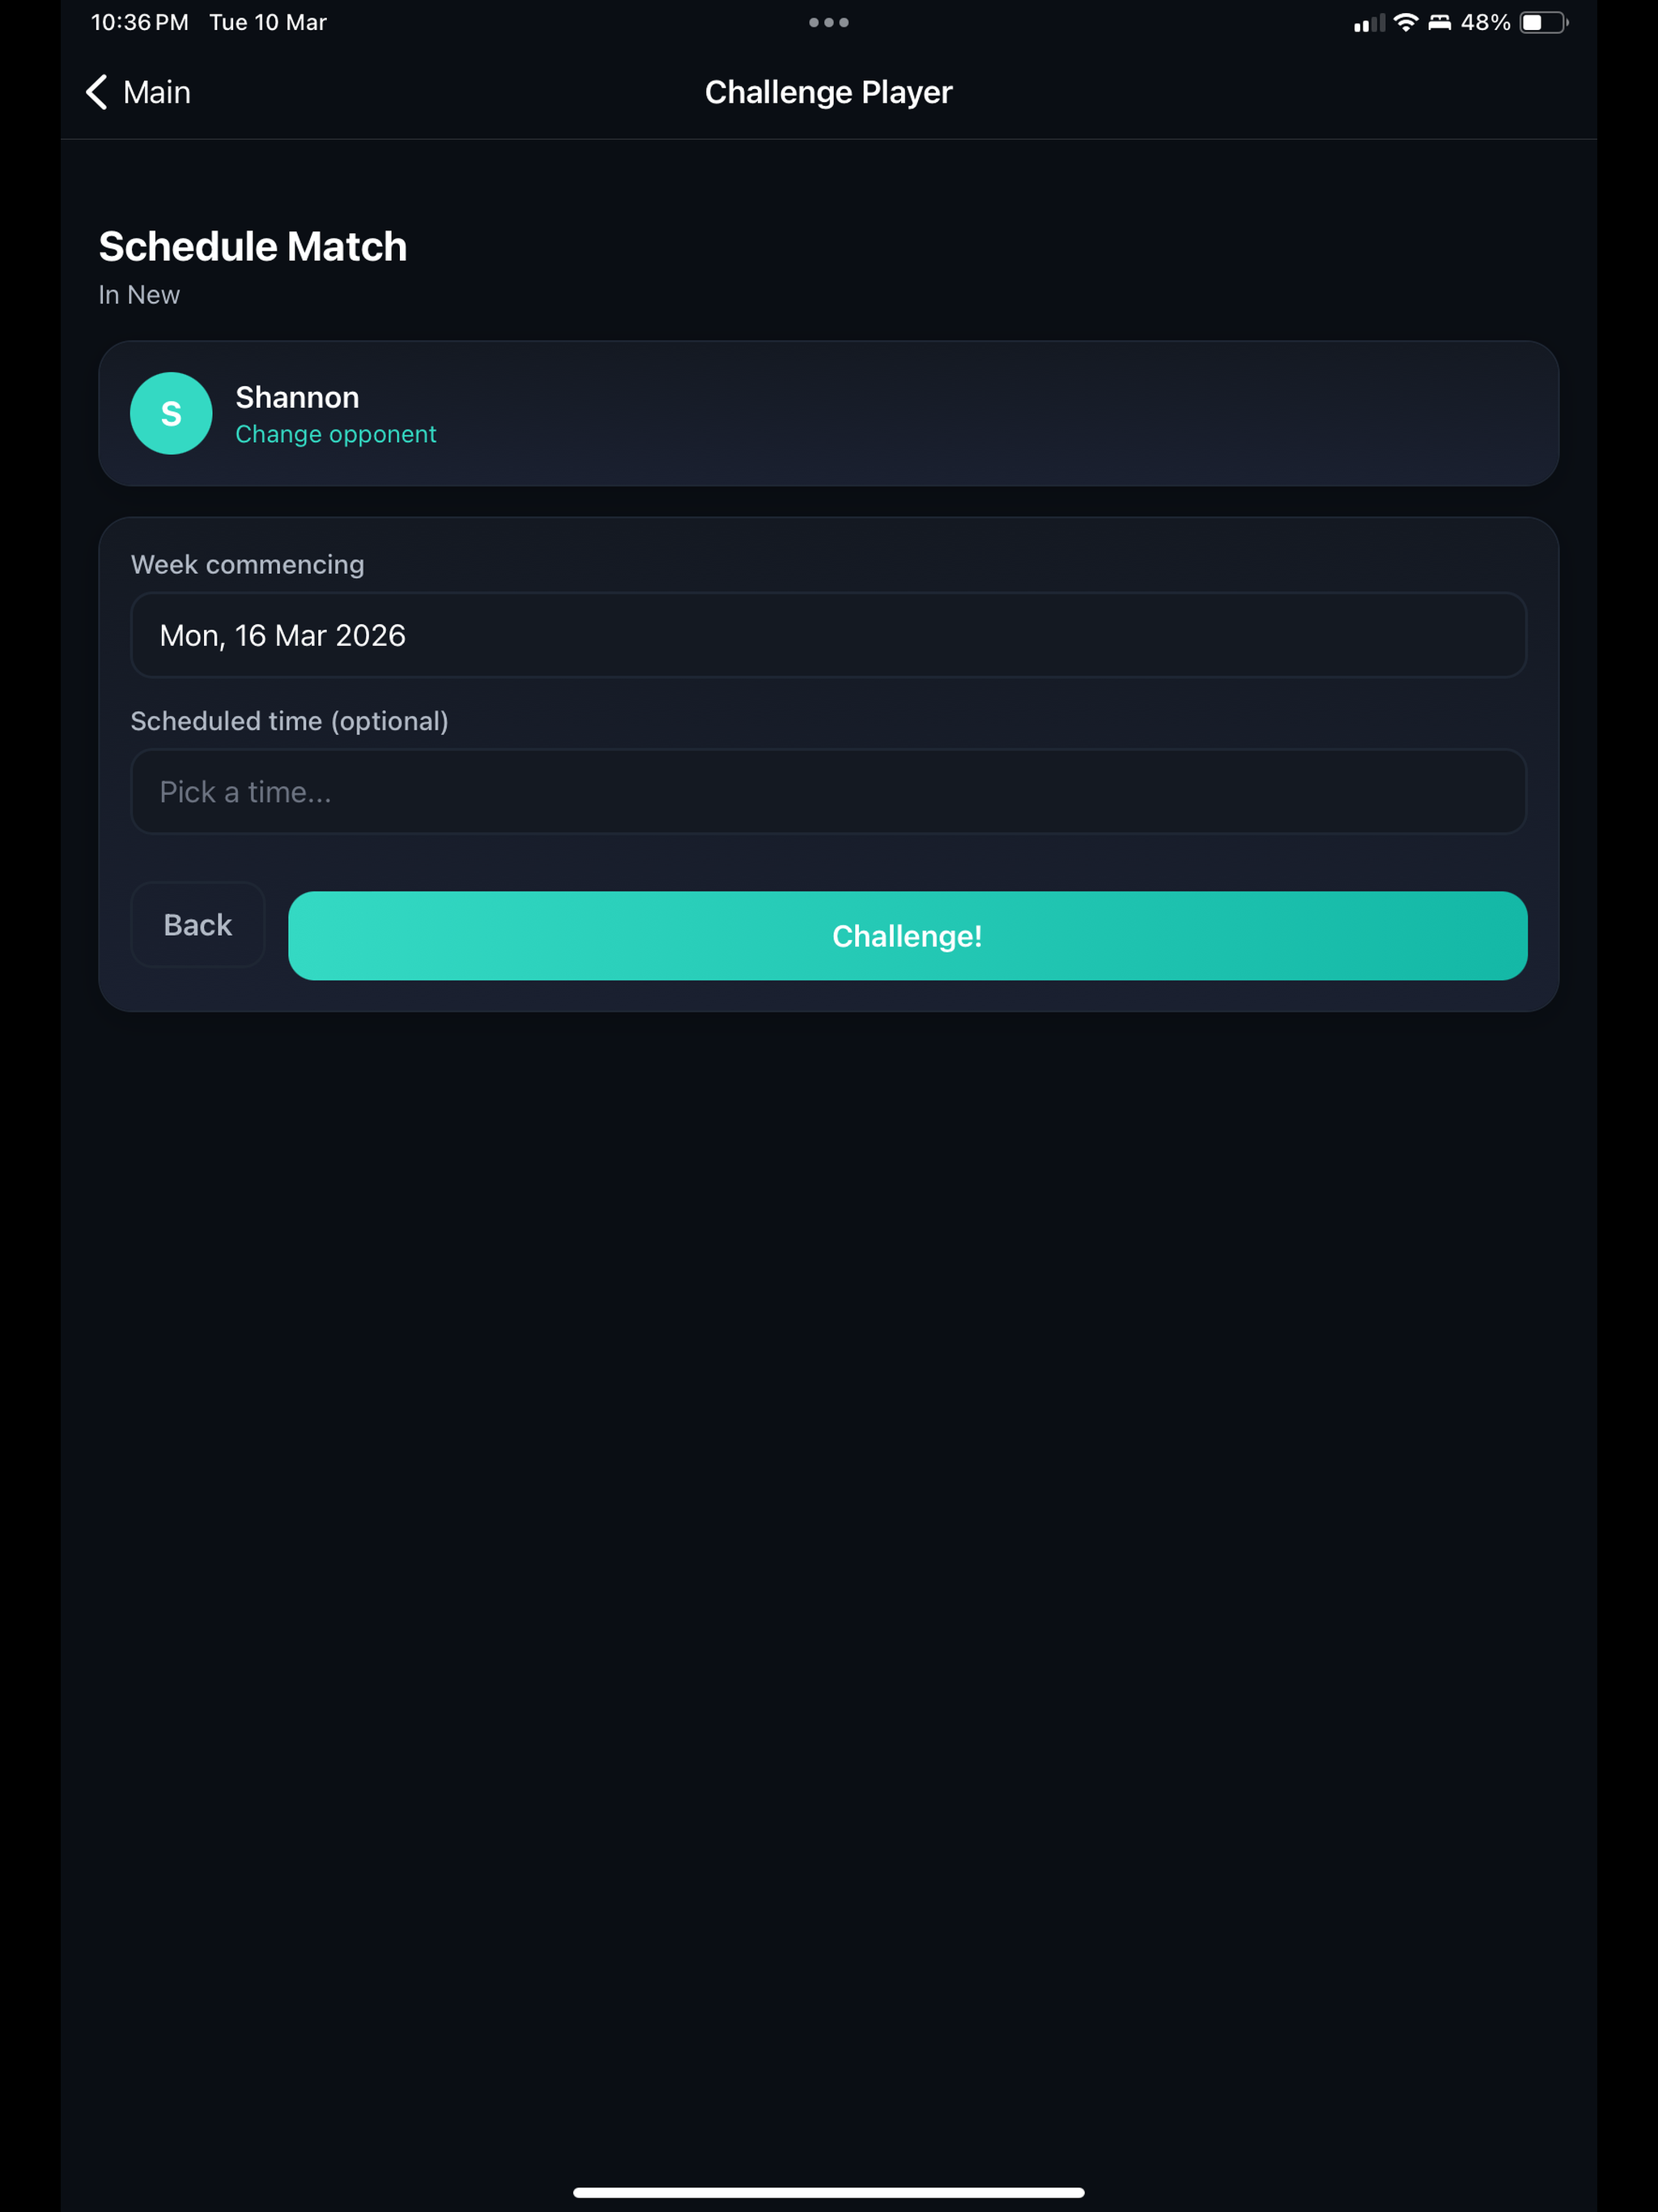Tap Shannon's teal S avatar
This screenshot has height=2212, width=1658.
(x=171, y=413)
